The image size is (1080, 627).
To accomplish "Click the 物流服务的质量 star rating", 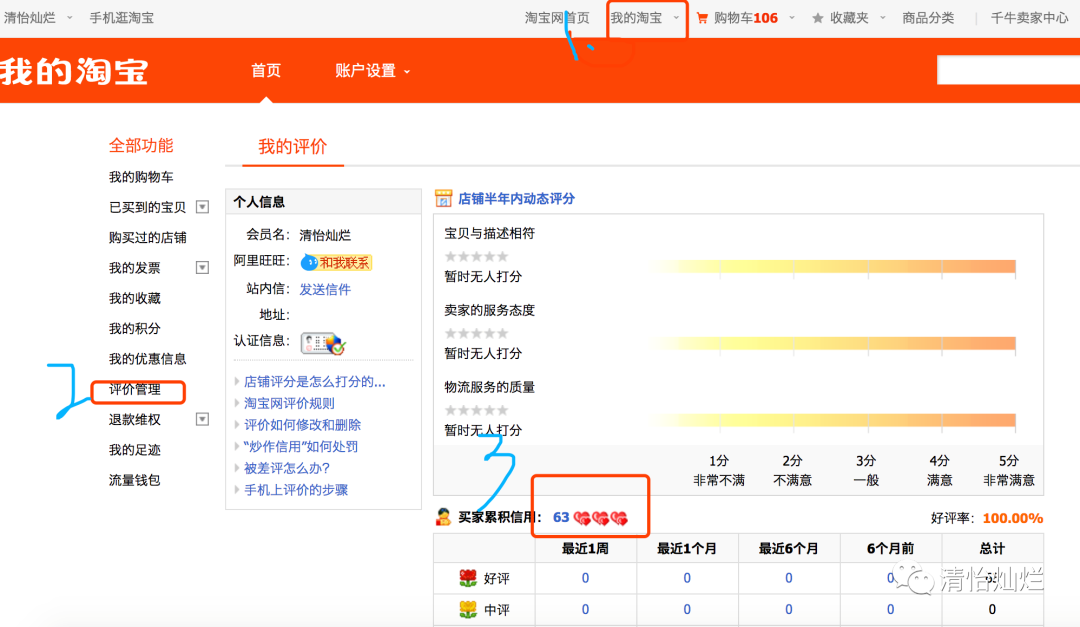I will click(x=477, y=410).
